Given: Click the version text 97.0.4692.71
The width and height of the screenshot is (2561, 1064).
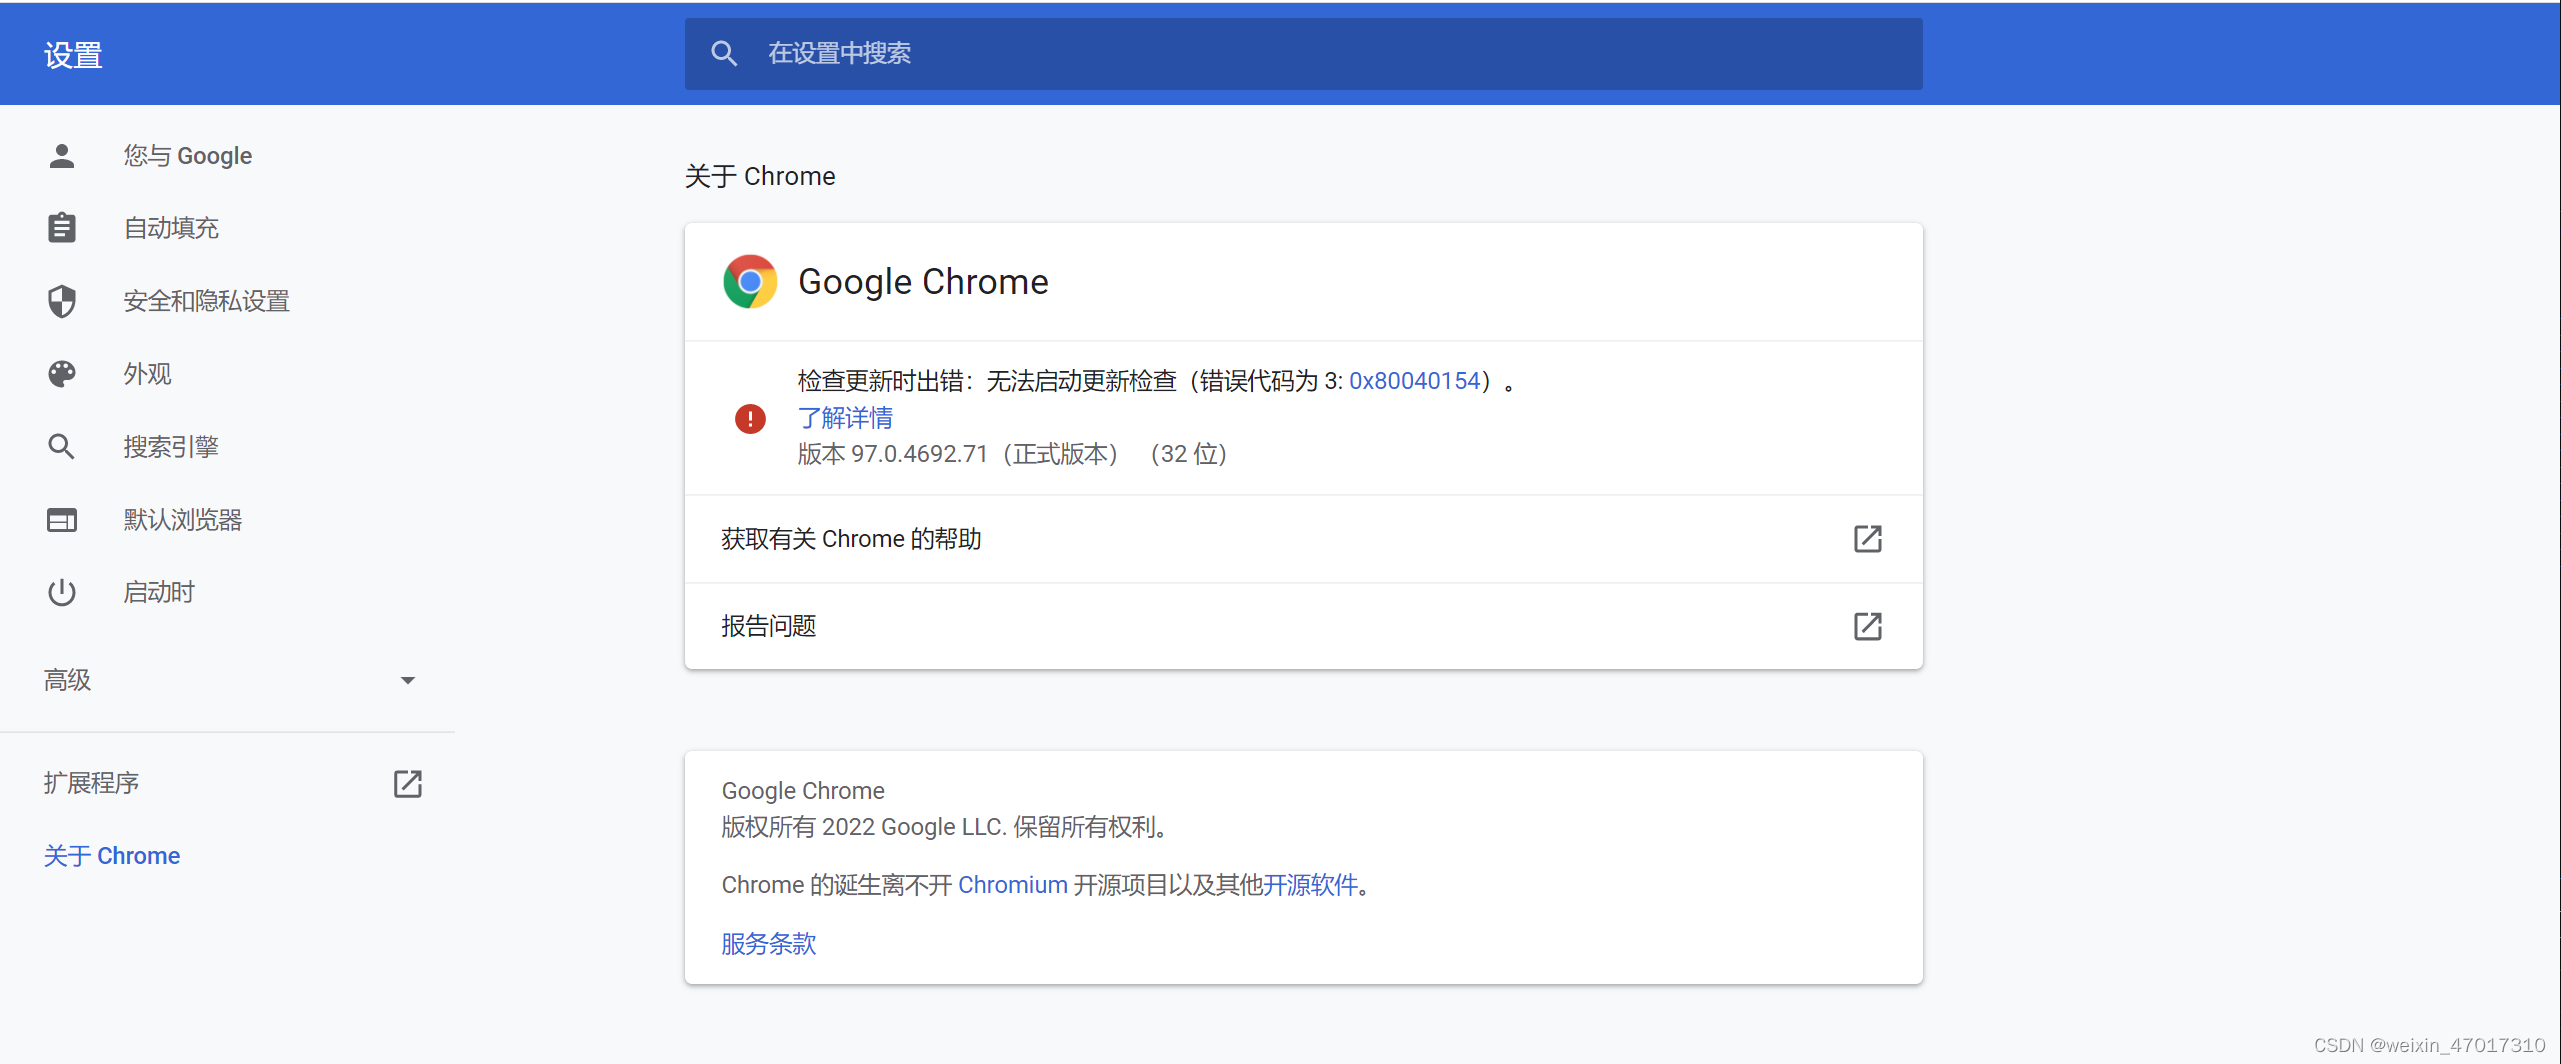Looking at the screenshot, I should click(919, 454).
